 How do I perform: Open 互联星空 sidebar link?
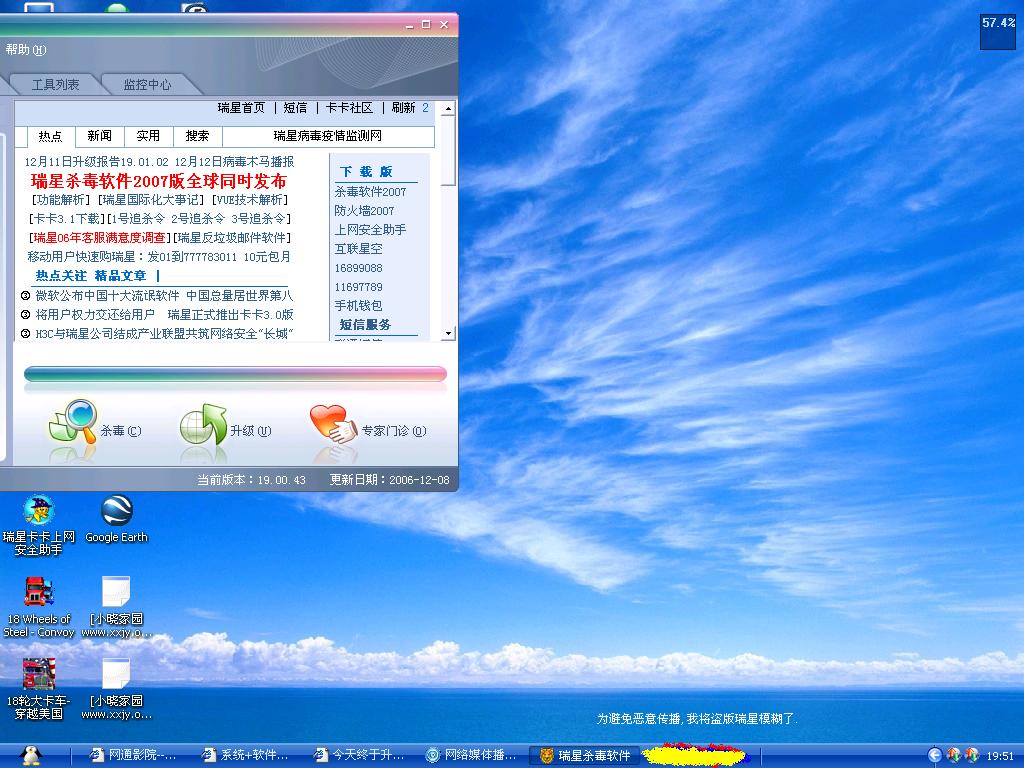pyautogui.click(x=359, y=249)
